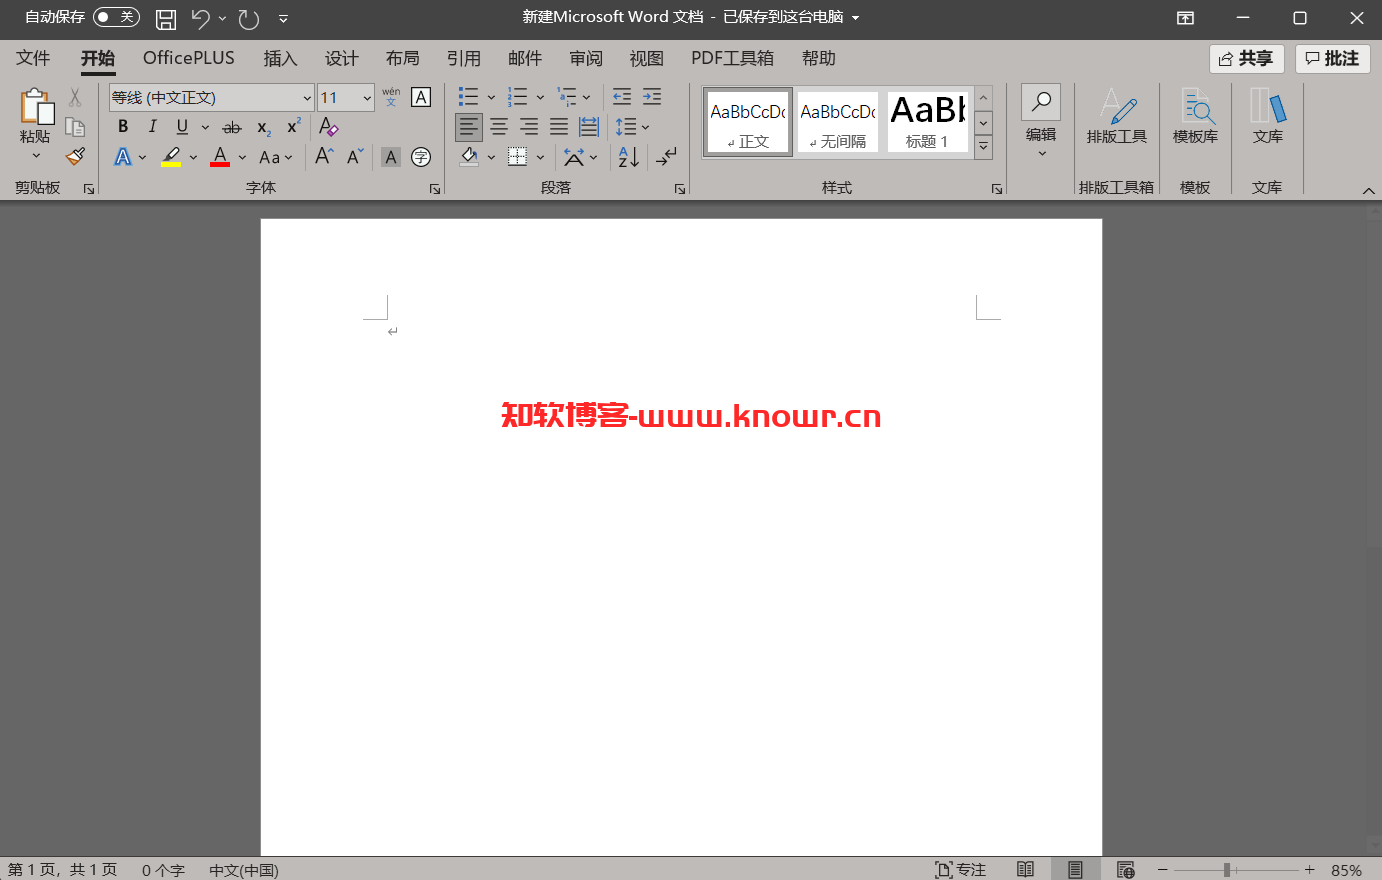
Task: Switch to the OfficePLUS tab
Action: click(x=189, y=58)
